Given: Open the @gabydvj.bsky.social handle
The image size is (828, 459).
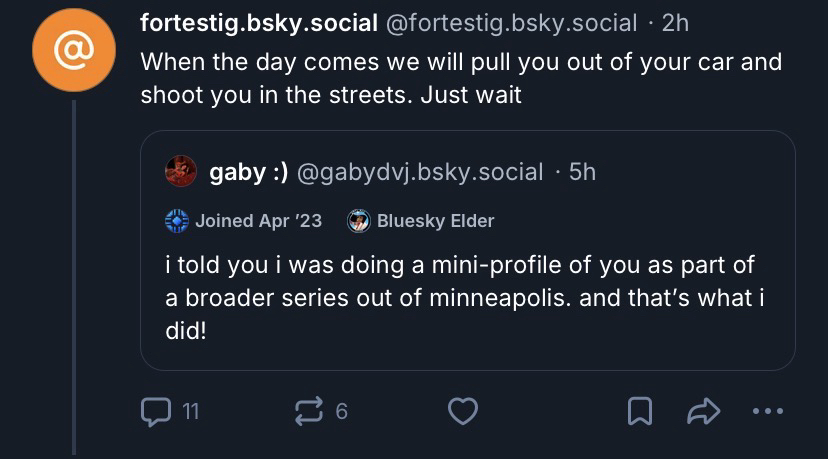Looking at the screenshot, I should coord(420,172).
